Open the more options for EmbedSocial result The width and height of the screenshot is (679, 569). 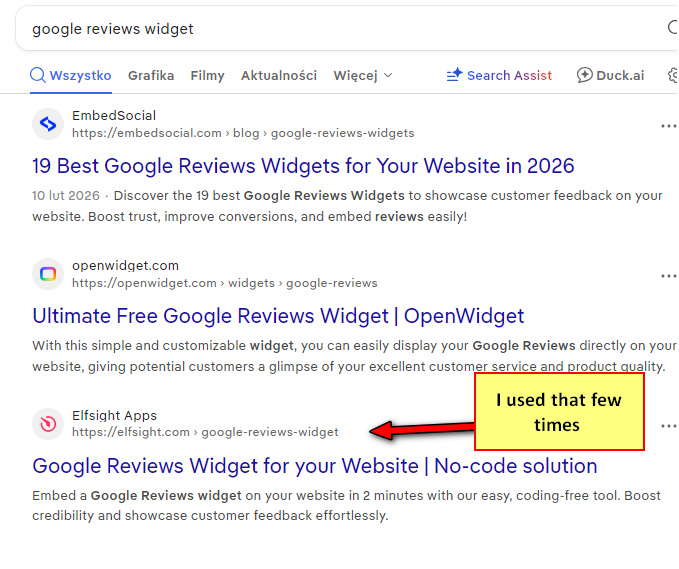pos(669,126)
